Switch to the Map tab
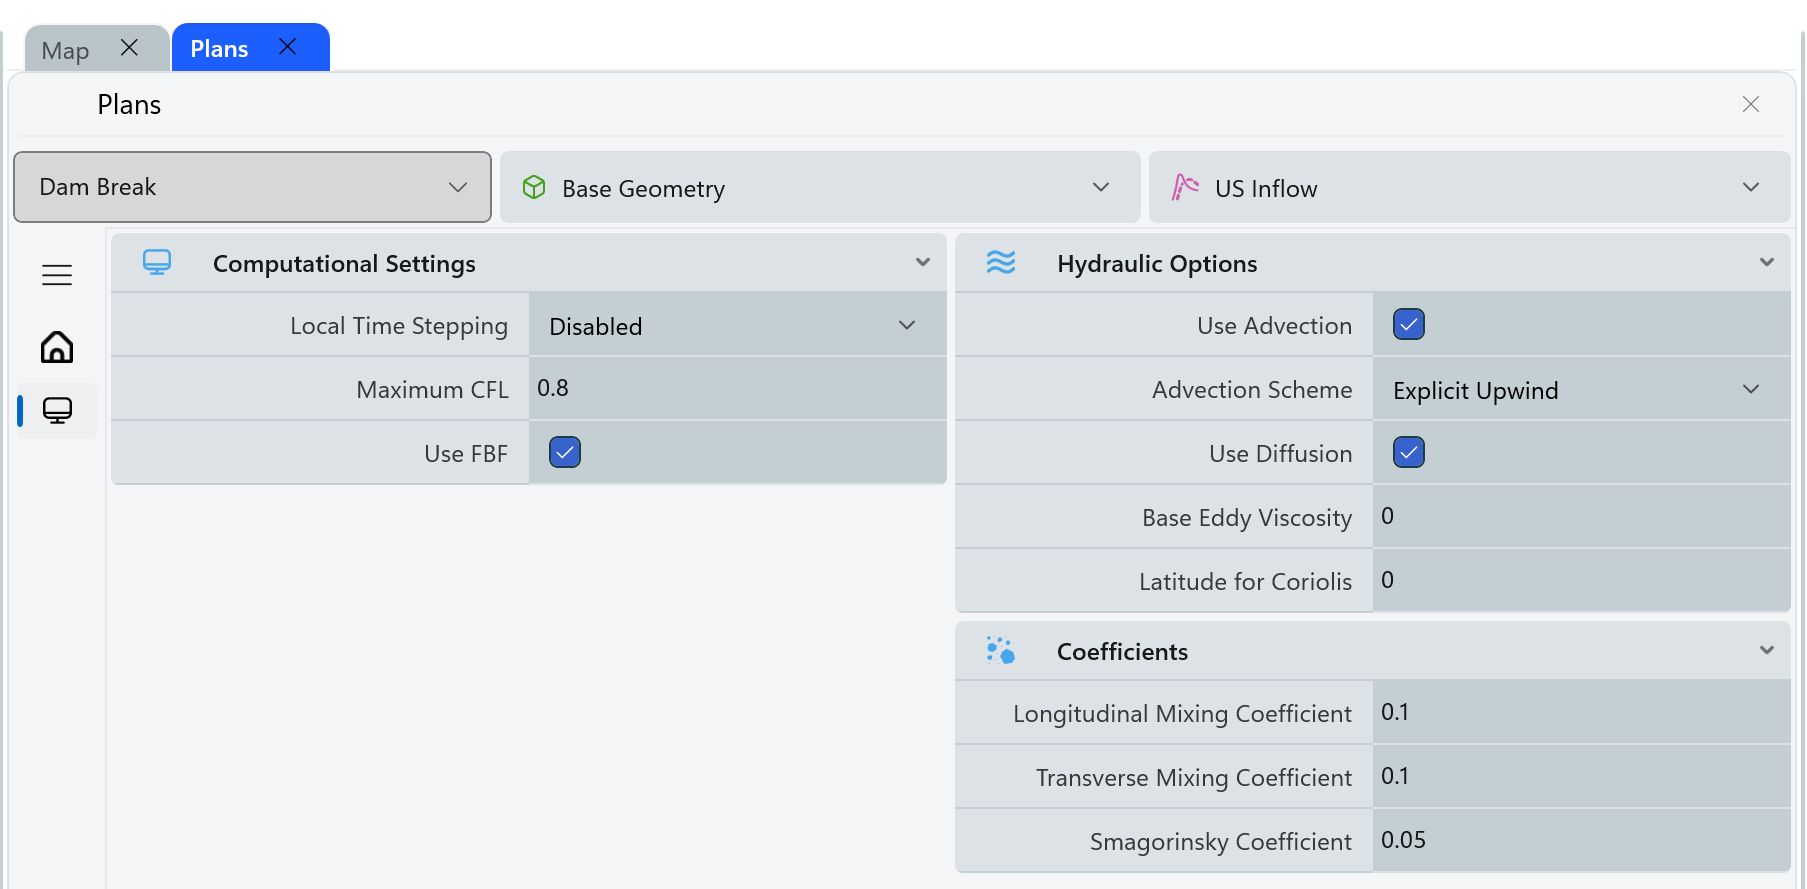1807x889 pixels. pos(66,50)
